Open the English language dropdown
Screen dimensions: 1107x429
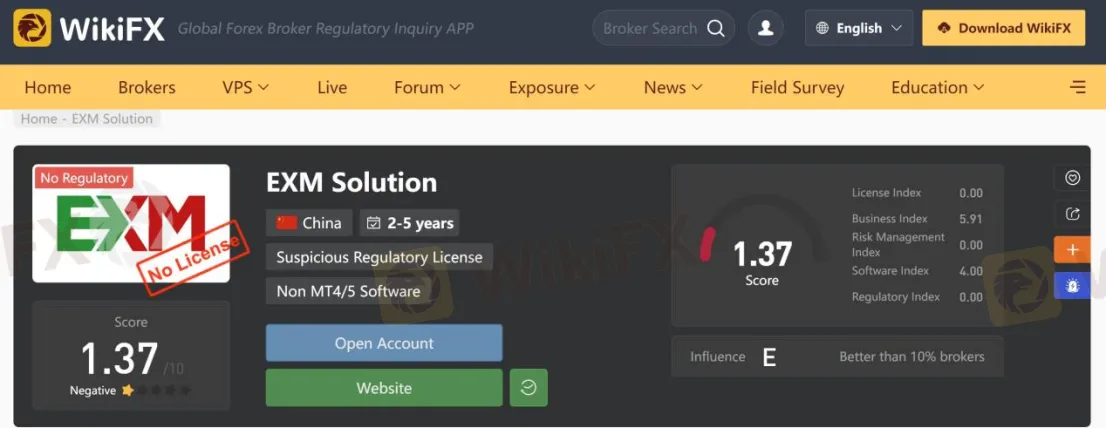click(858, 28)
